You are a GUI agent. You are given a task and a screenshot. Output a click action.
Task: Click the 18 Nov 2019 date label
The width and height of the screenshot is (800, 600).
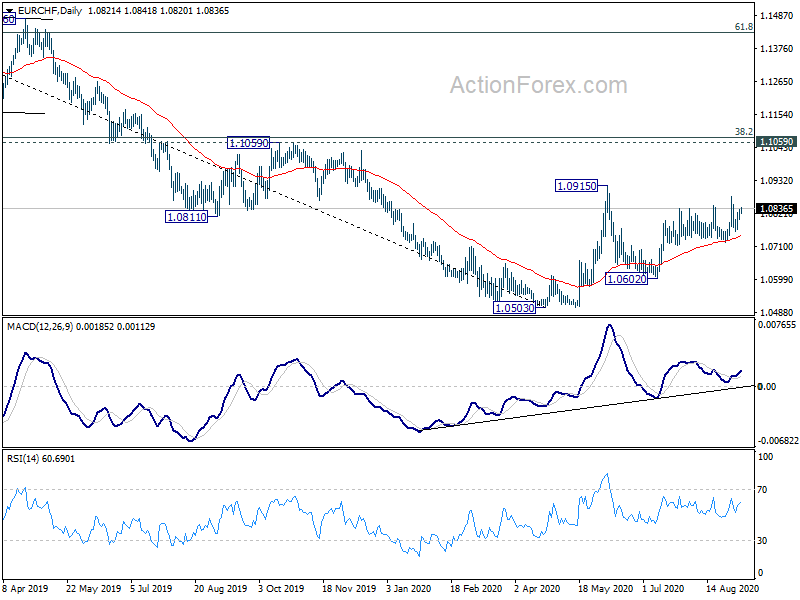click(x=349, y=588)
